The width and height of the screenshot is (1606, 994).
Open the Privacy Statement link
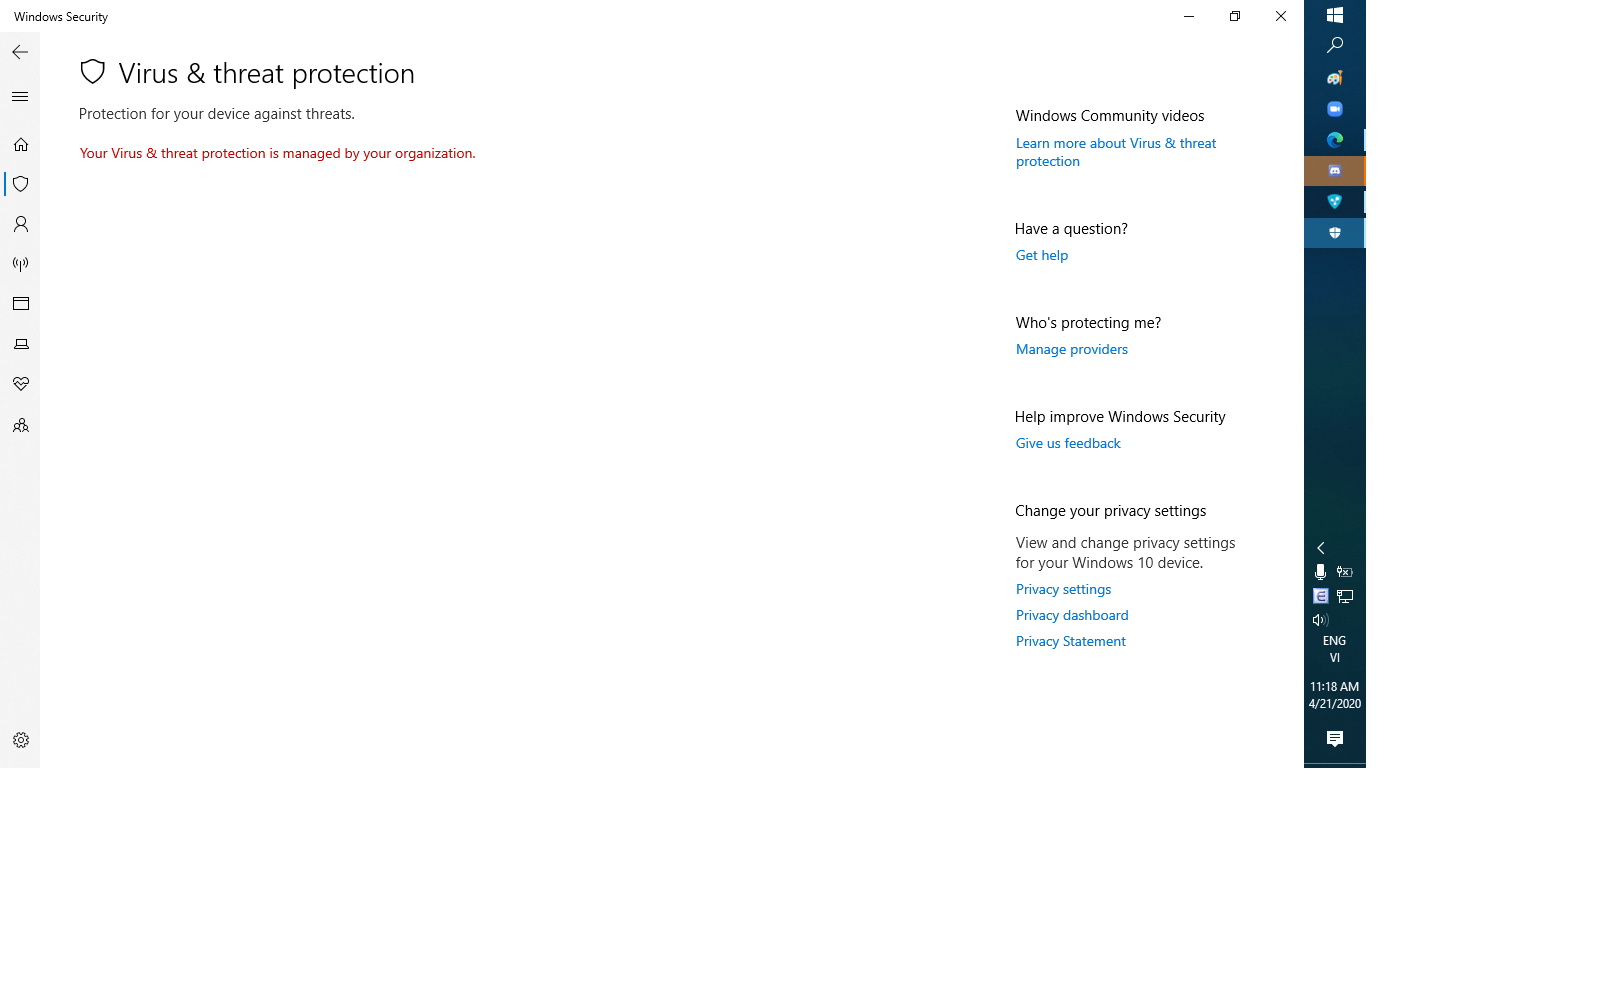click(x=1070, y=641)
